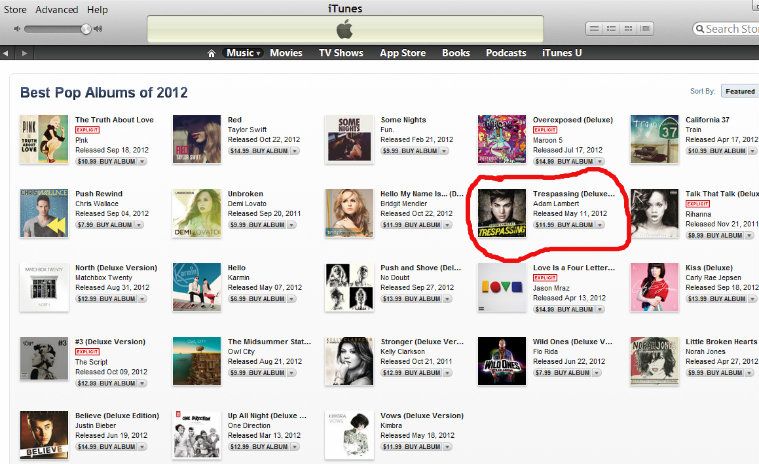Adjust the volume slider knob
This screenshot has width=759, height=464.
86,29
